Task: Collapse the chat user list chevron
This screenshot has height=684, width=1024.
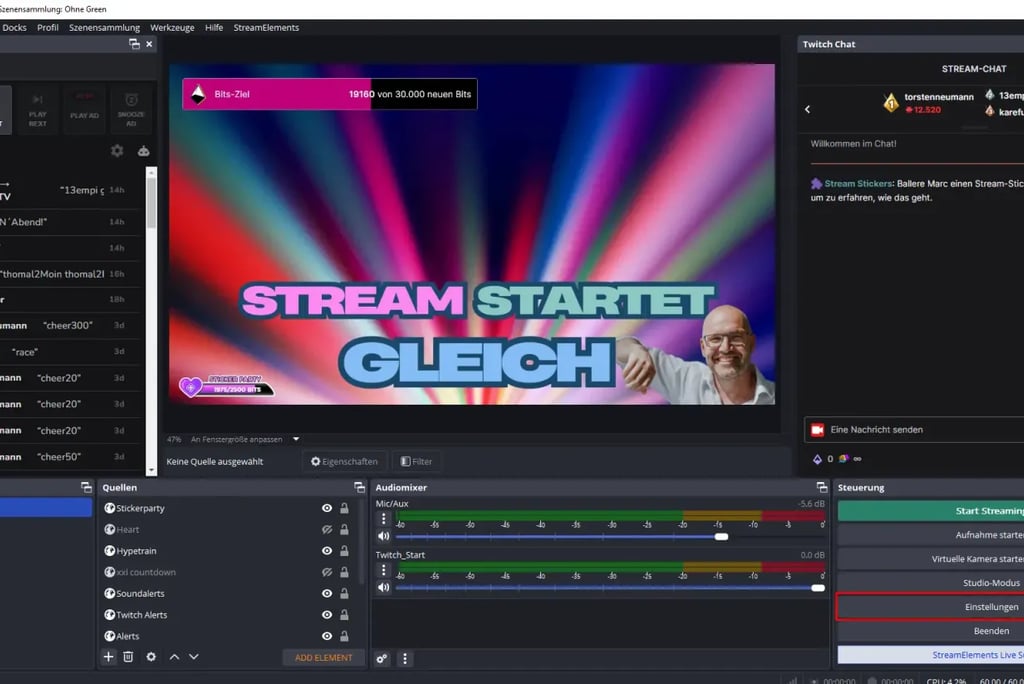Action: pyautogui.click(x=807, y=109)
